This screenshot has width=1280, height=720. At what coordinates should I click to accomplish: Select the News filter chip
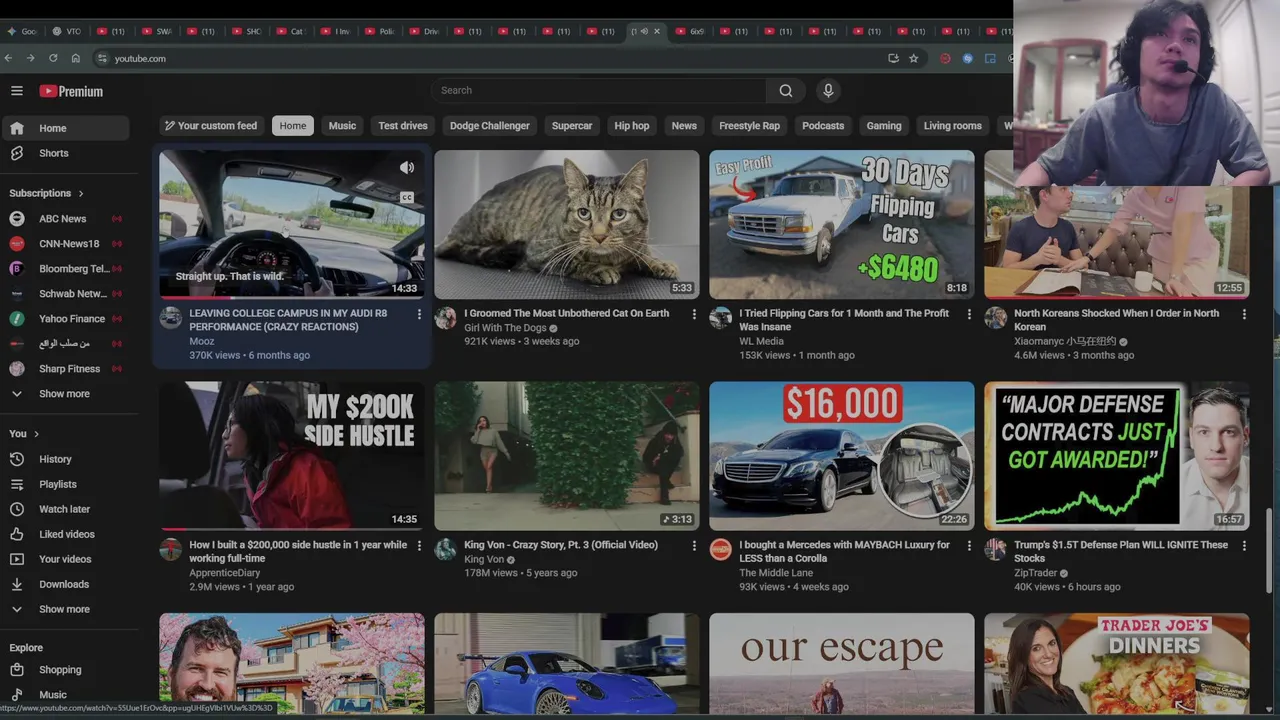click(x=684, y=126)
